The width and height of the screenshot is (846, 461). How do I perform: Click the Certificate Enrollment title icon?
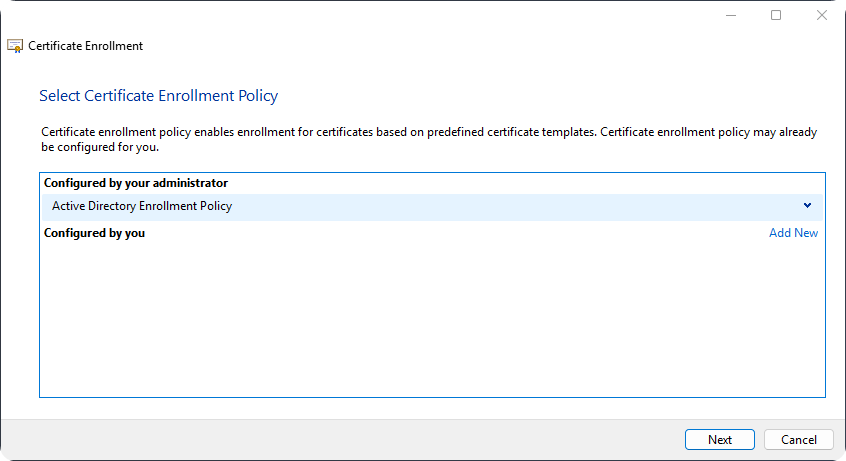point(15,46)
